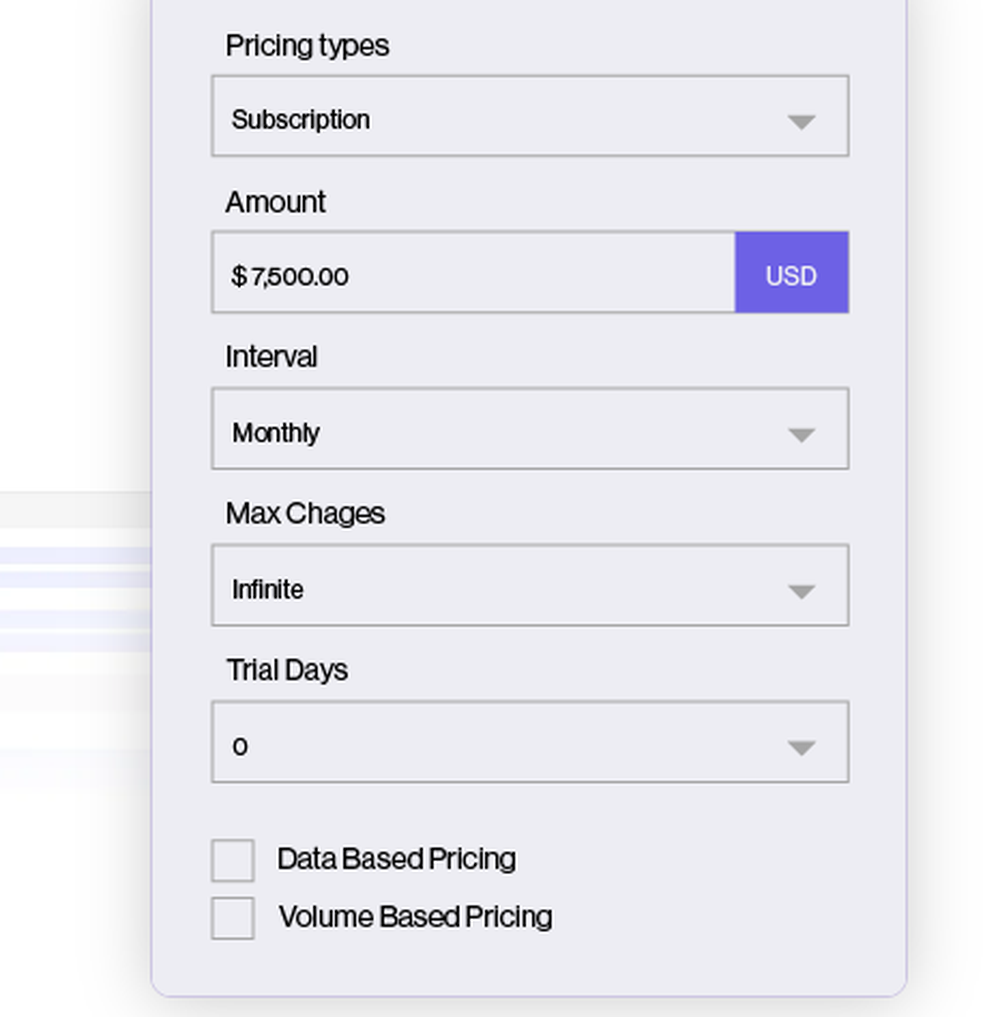This screenshot has height=1017, width=1000.
Task: Click the Trial Days dropdown arrow
Action: 801,748
